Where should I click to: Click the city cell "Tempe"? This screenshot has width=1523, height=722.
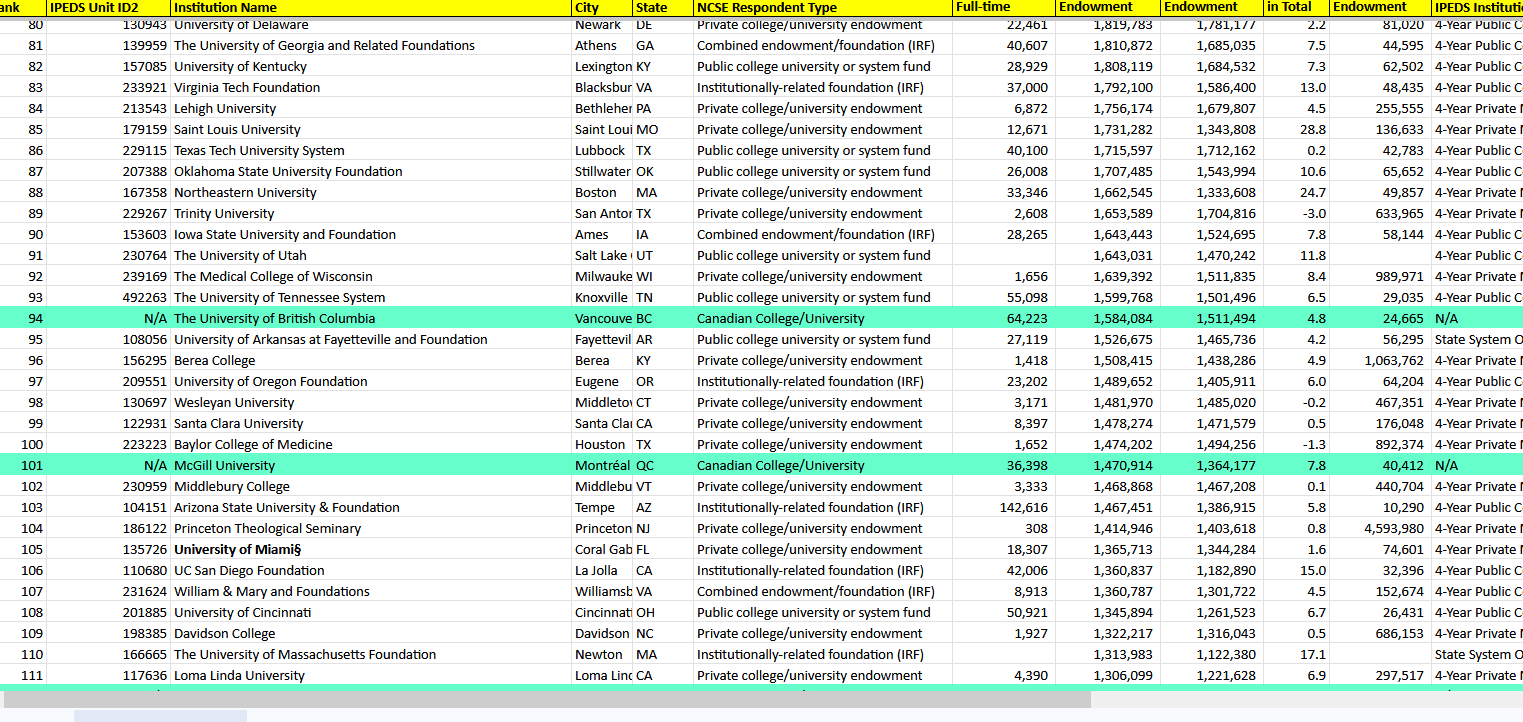coord(602,508)
